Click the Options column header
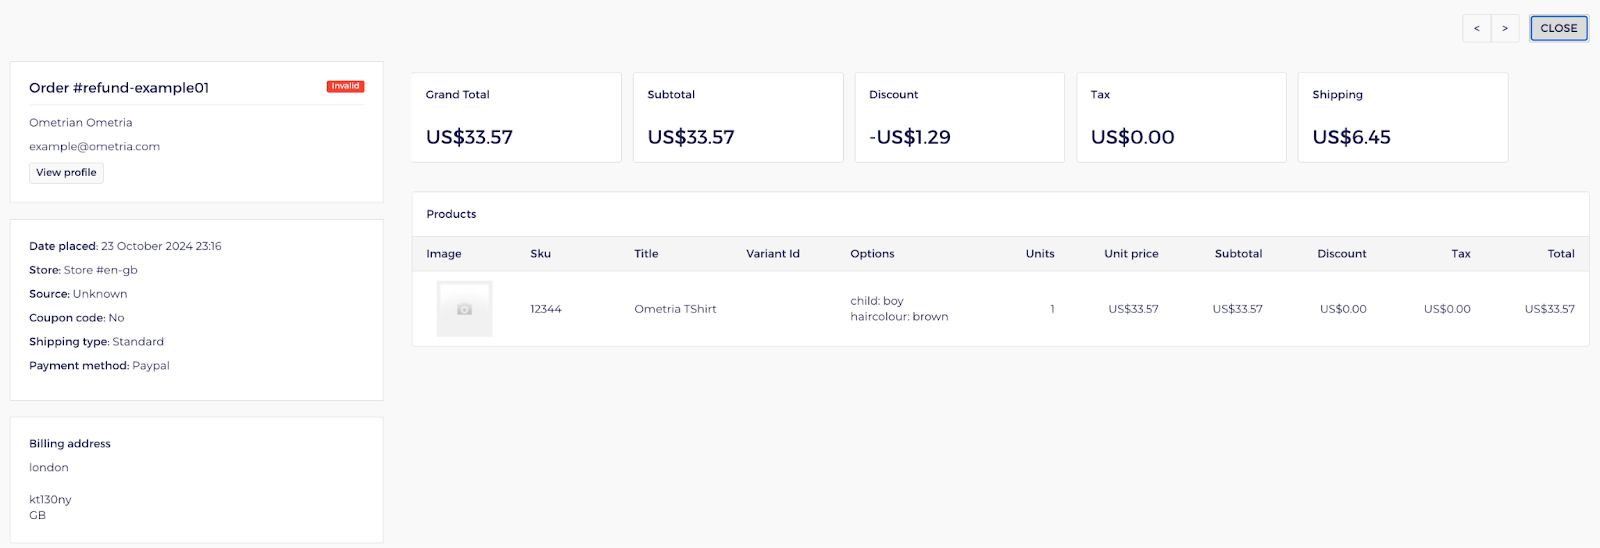Viewport: 1600px width, 548px height. point(872,254)
